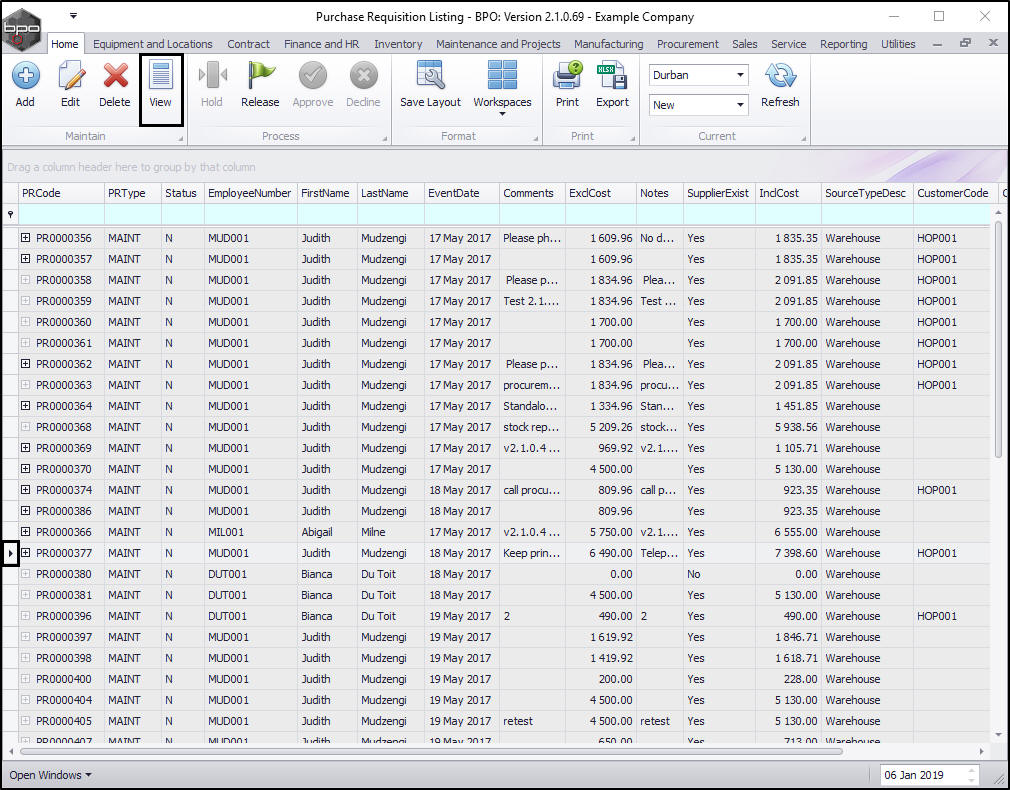1010x790 pixels.
Task: Open the Durban site dropdown
Action: click(741, 75)
